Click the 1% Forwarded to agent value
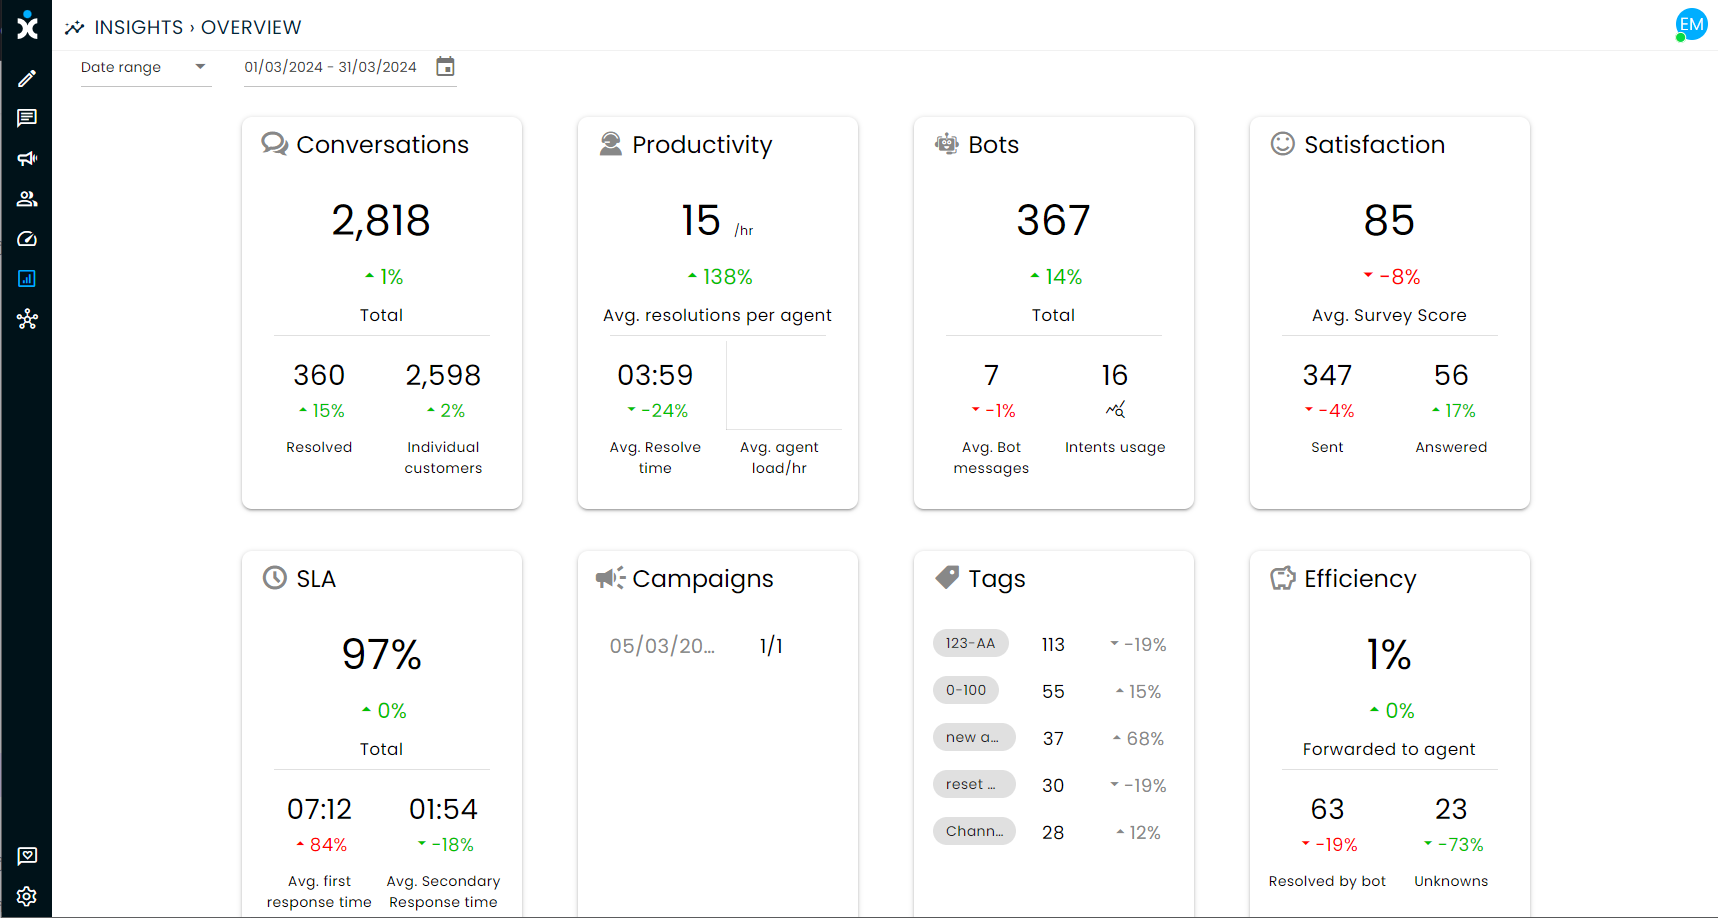The image size is (1718, 918). 1389,654
